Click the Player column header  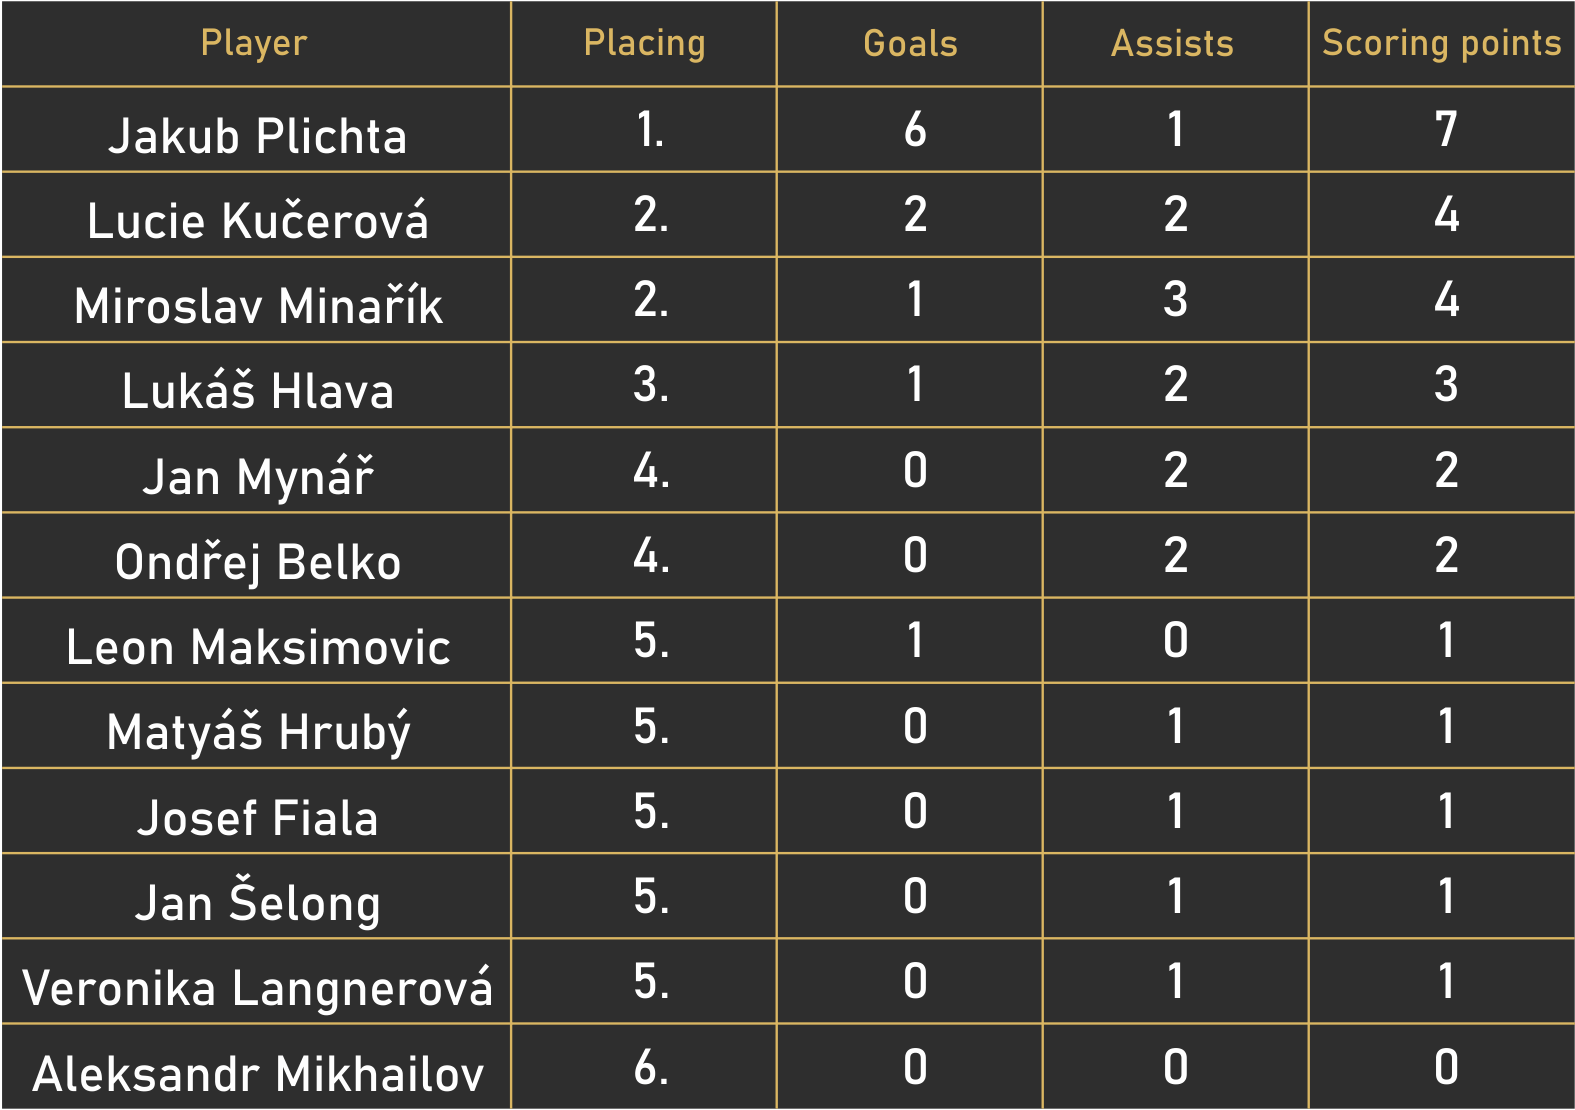click(x=254, y=43)
